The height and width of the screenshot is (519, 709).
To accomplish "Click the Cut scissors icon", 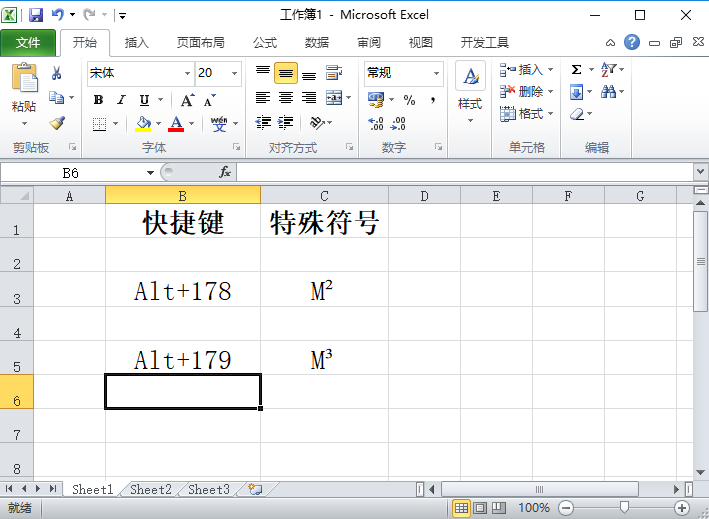I will [57, 72].
